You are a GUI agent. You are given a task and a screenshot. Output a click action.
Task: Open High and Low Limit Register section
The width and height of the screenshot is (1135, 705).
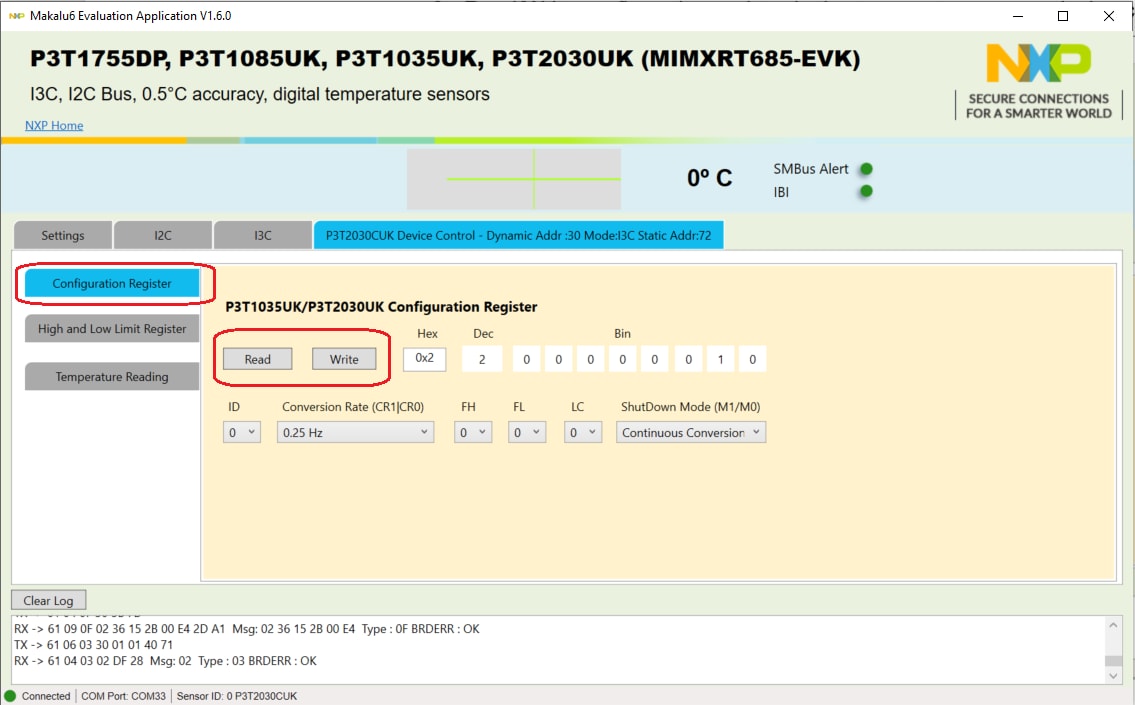112,329
